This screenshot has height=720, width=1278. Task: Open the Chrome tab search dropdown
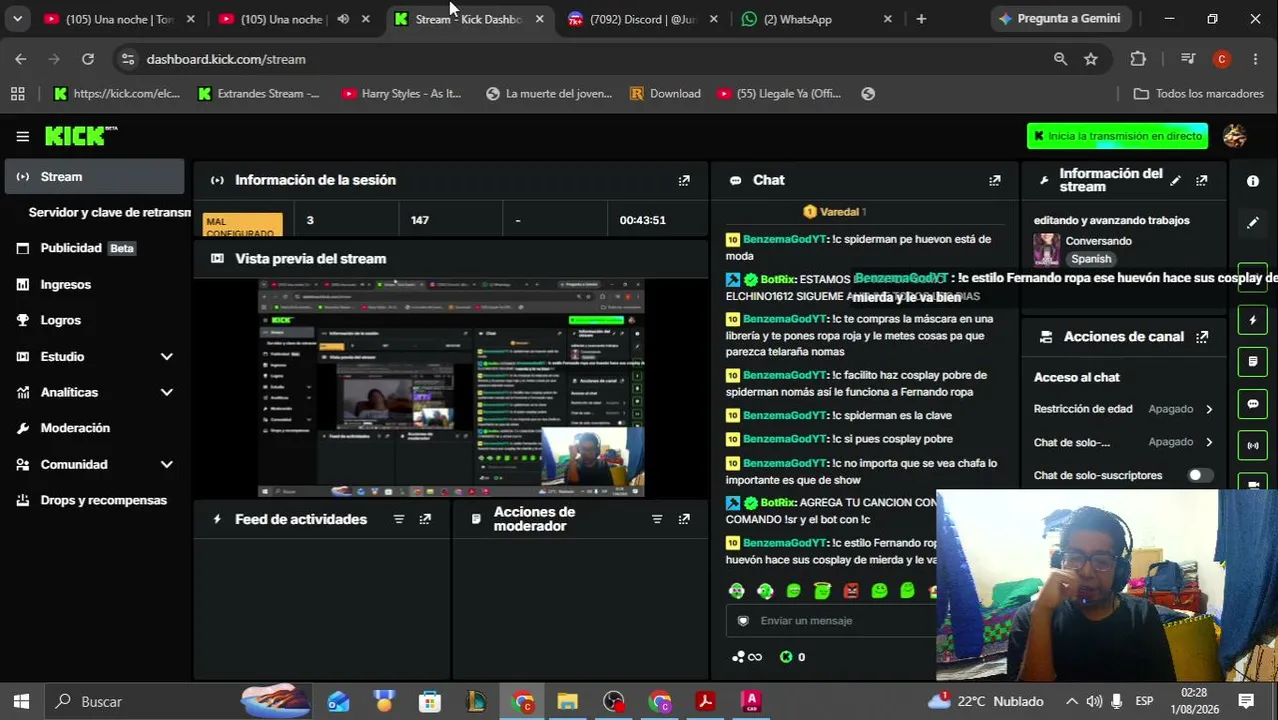17,18
